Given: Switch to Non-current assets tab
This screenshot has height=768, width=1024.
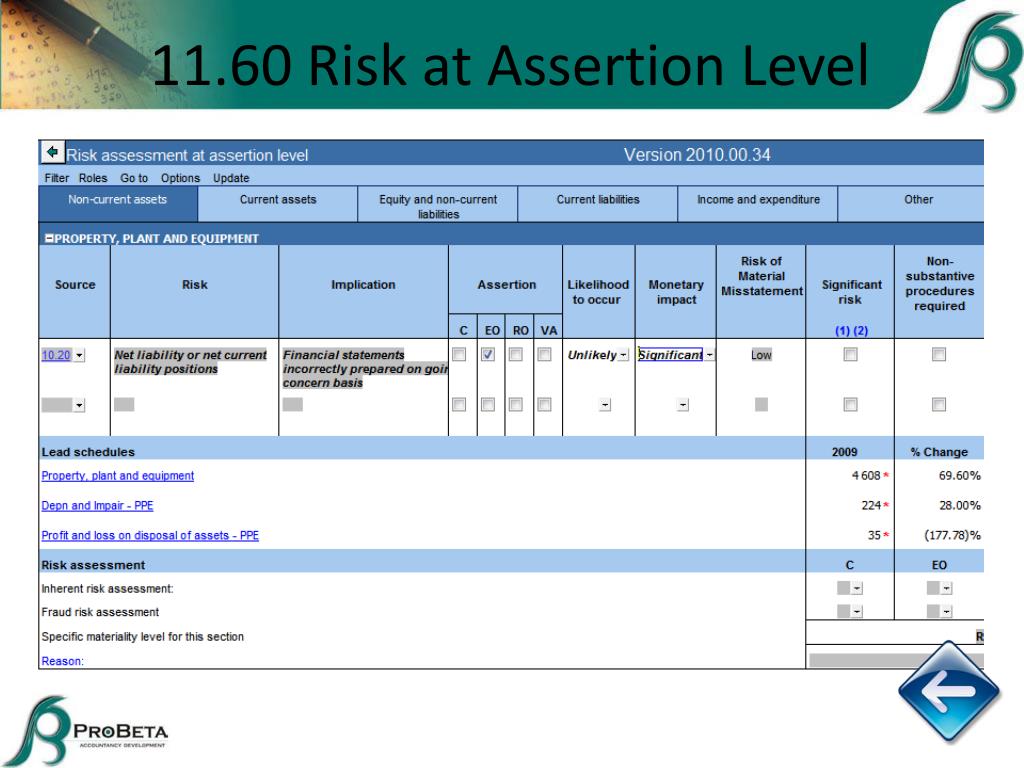Looking at the screenshot, I should pos(118,204).
